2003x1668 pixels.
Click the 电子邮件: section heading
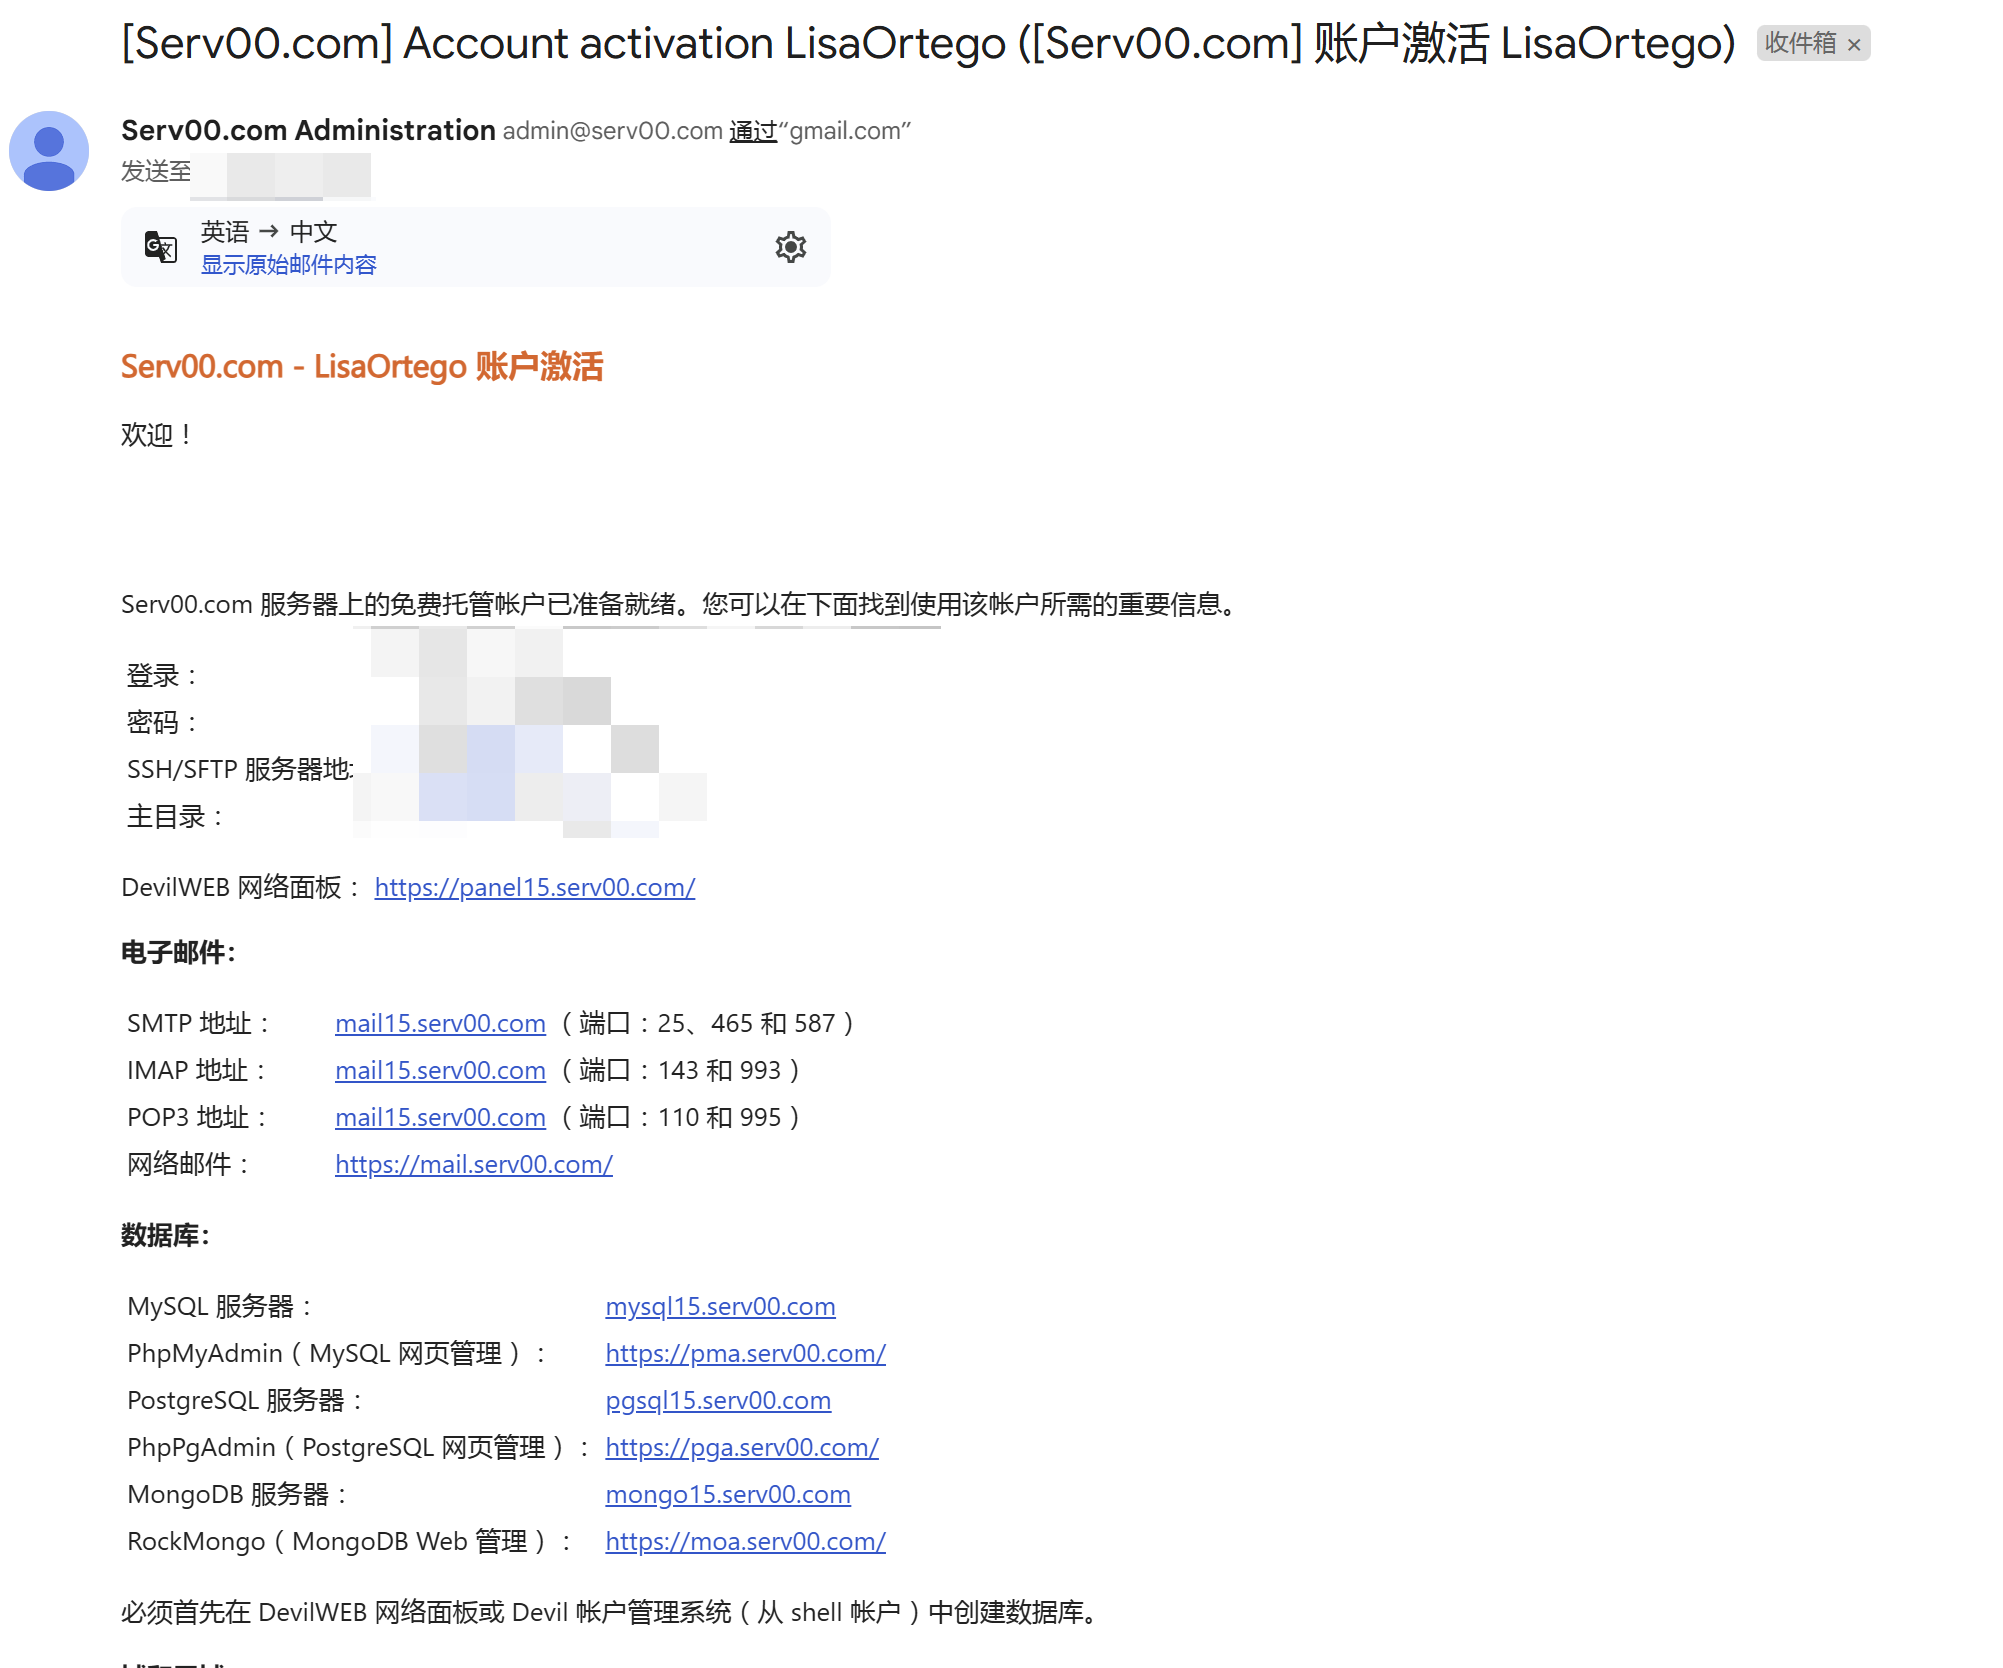(x=178, y=952)
